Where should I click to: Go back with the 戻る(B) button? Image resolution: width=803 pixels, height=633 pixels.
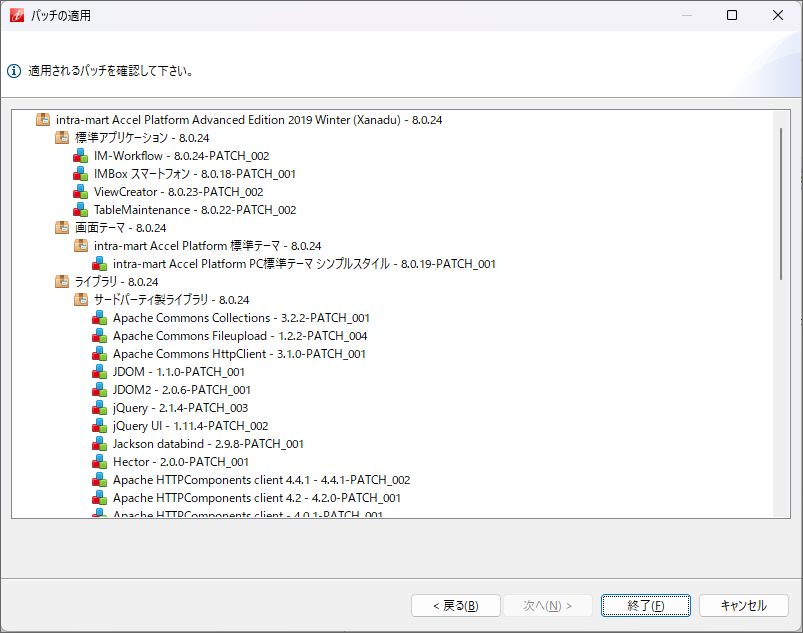(x=456, y=606)
